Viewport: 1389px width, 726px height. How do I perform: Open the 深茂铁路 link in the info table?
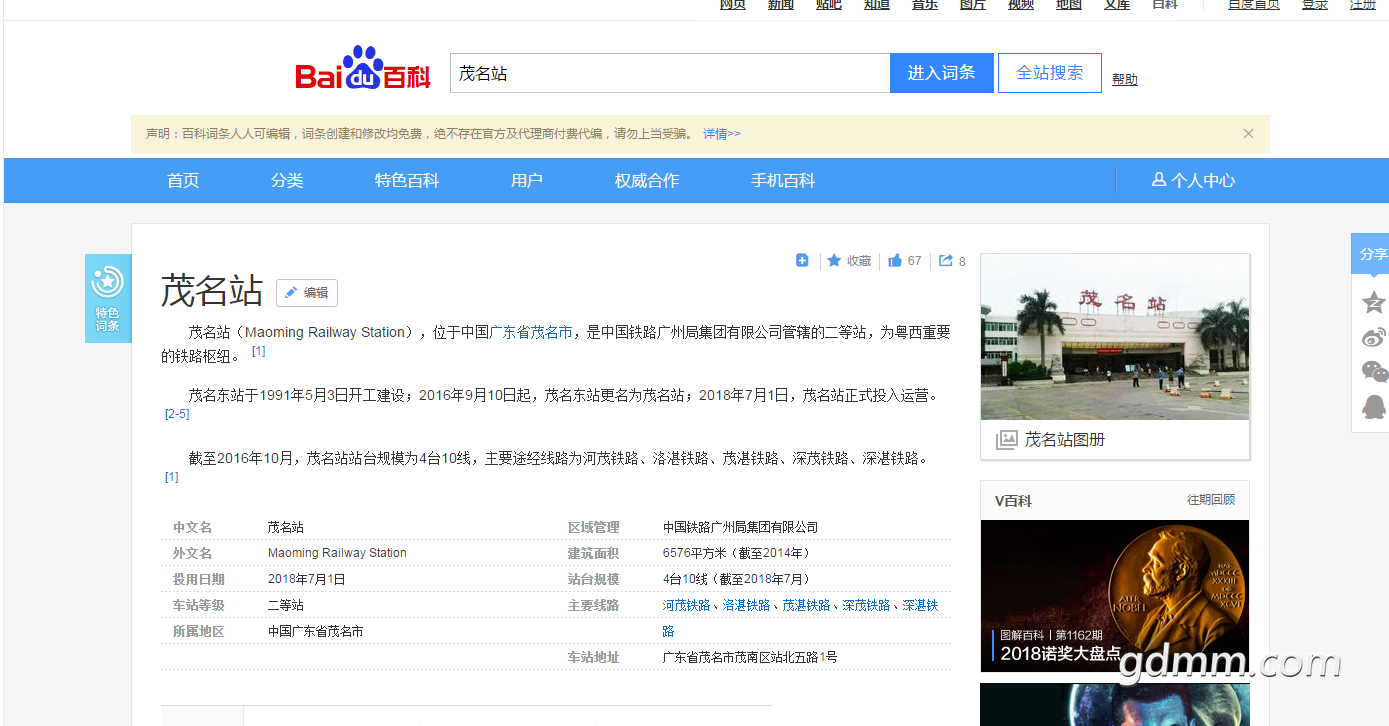pos(866,605)
